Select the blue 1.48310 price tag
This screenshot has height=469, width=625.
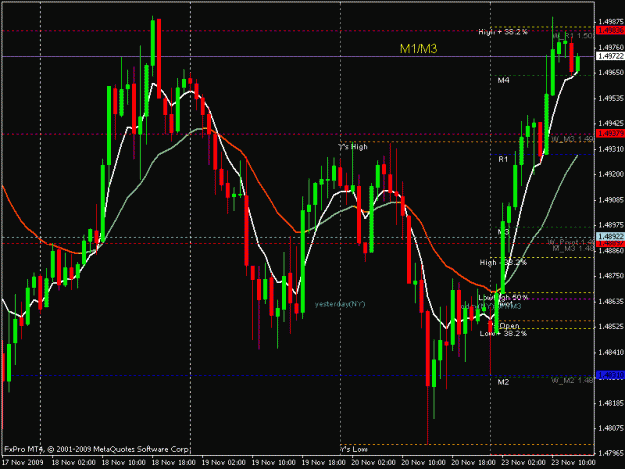click(x=610, y=375)
